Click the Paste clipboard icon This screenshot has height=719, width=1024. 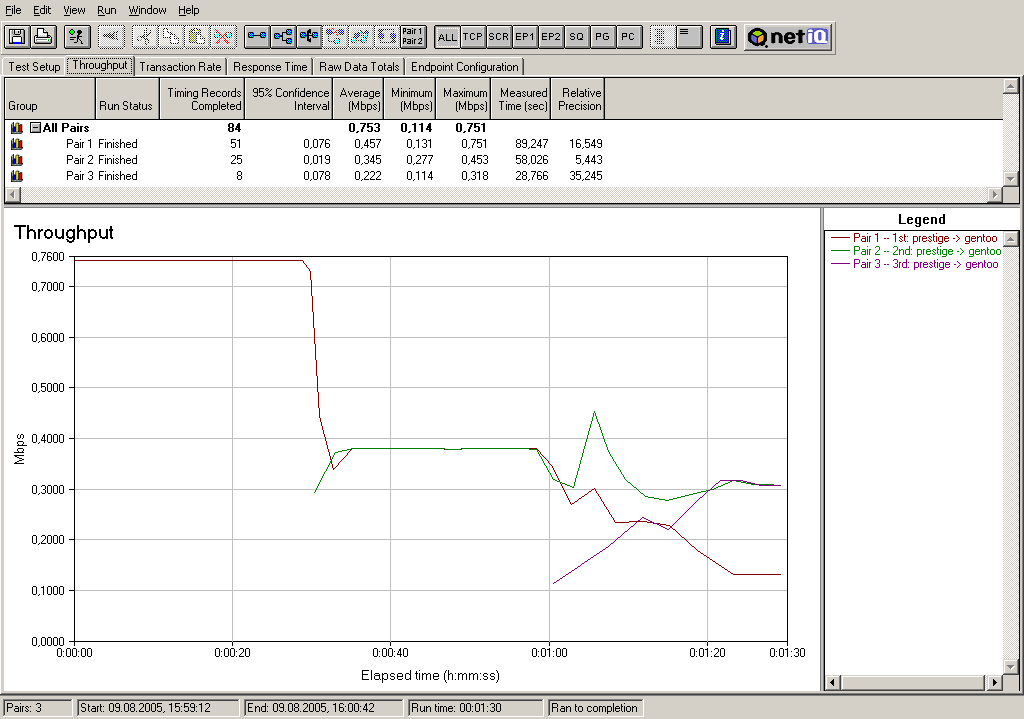197,37
